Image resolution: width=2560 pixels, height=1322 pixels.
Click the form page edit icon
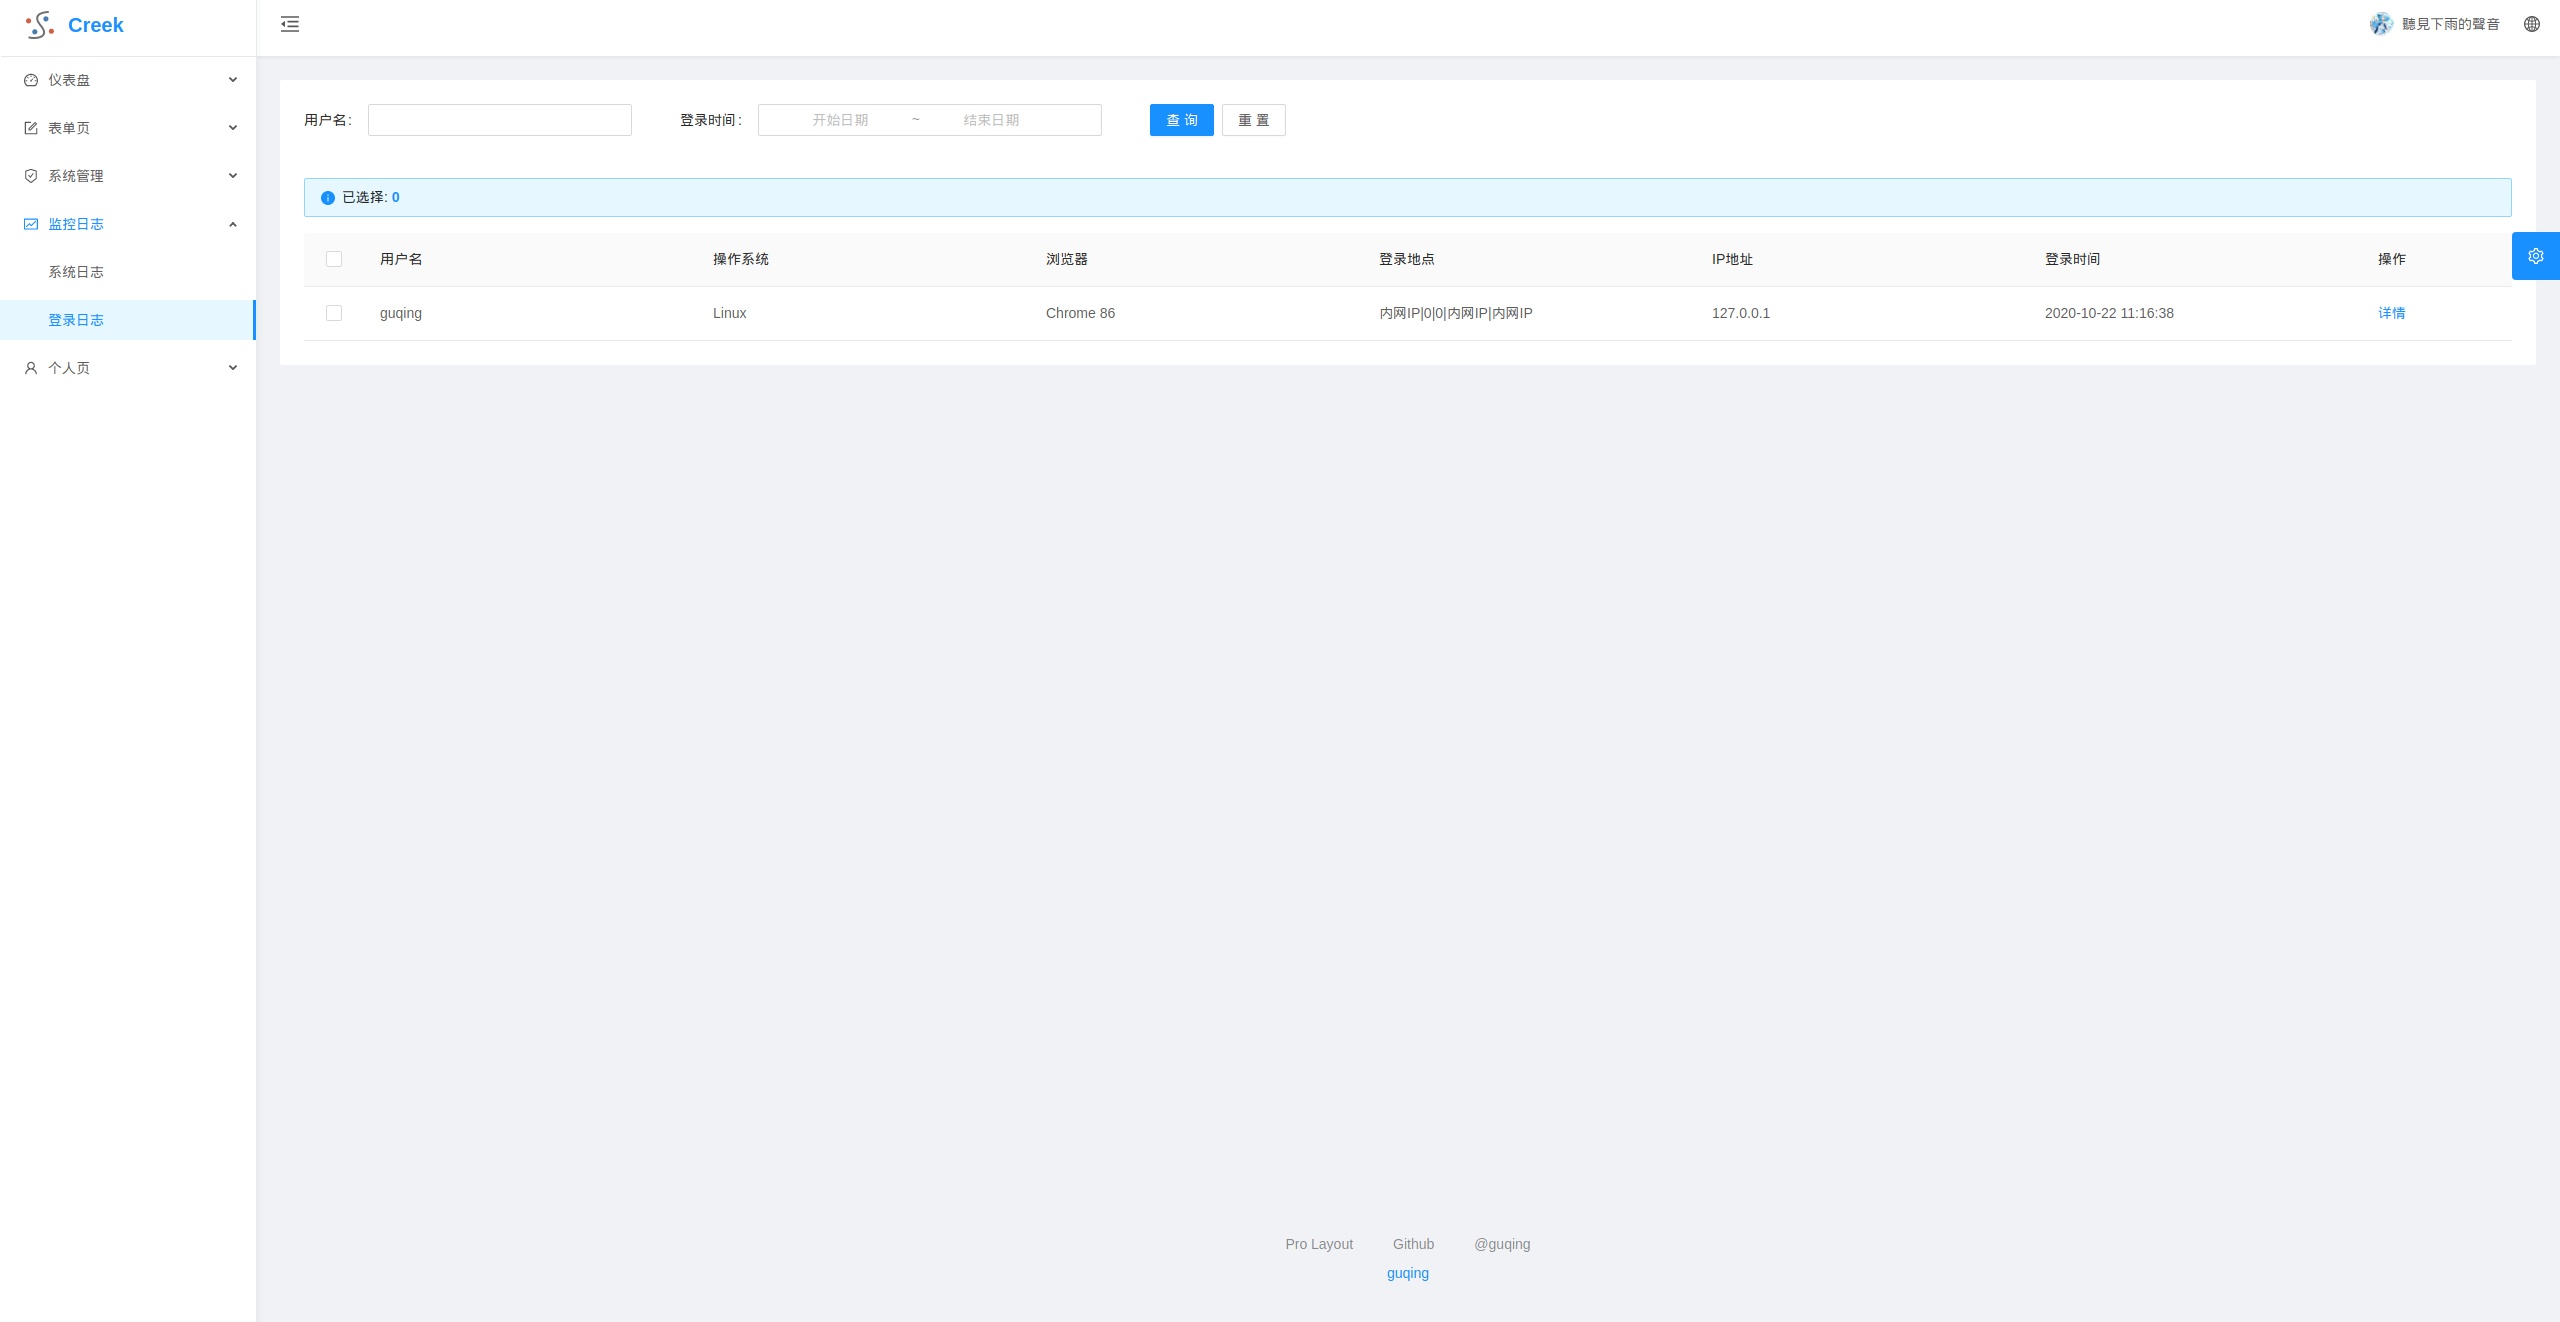(31, 128)
